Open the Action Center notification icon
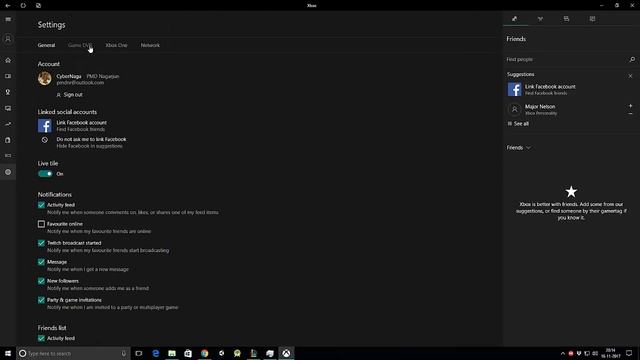 point(629,353)
